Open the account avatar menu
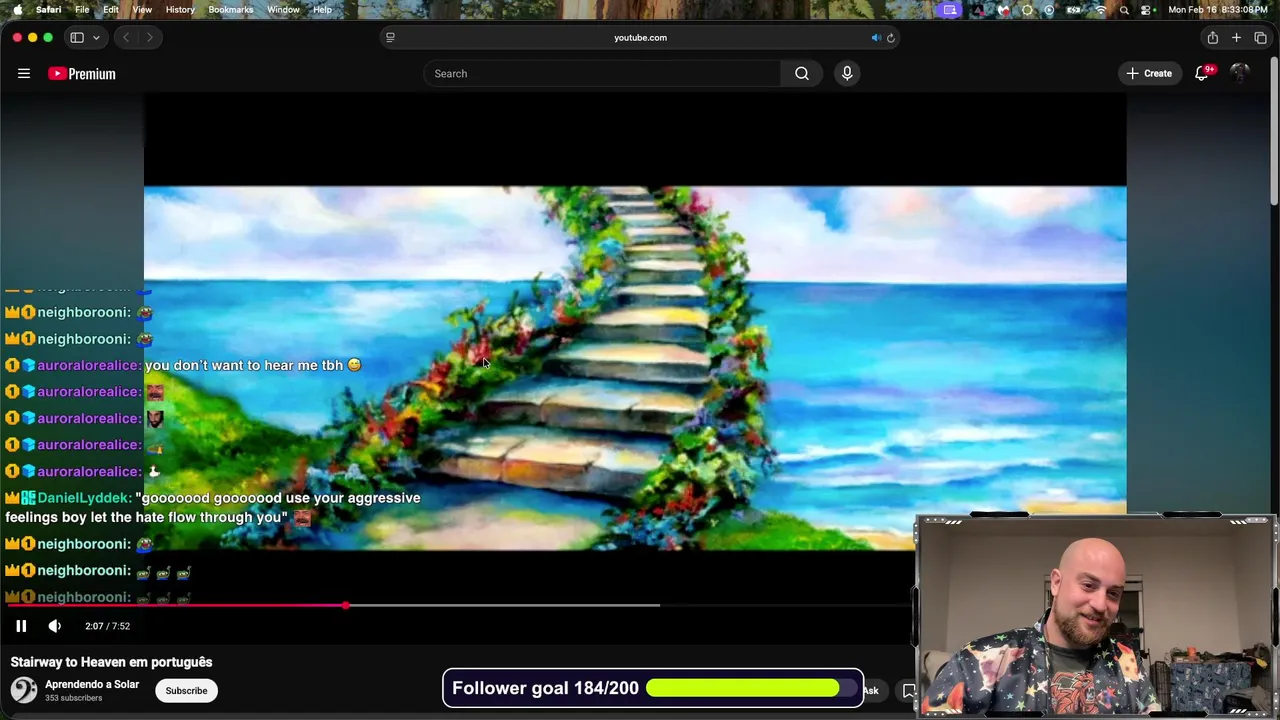The height and width of the screenshot is (720, 1280). coord(1240,73)
